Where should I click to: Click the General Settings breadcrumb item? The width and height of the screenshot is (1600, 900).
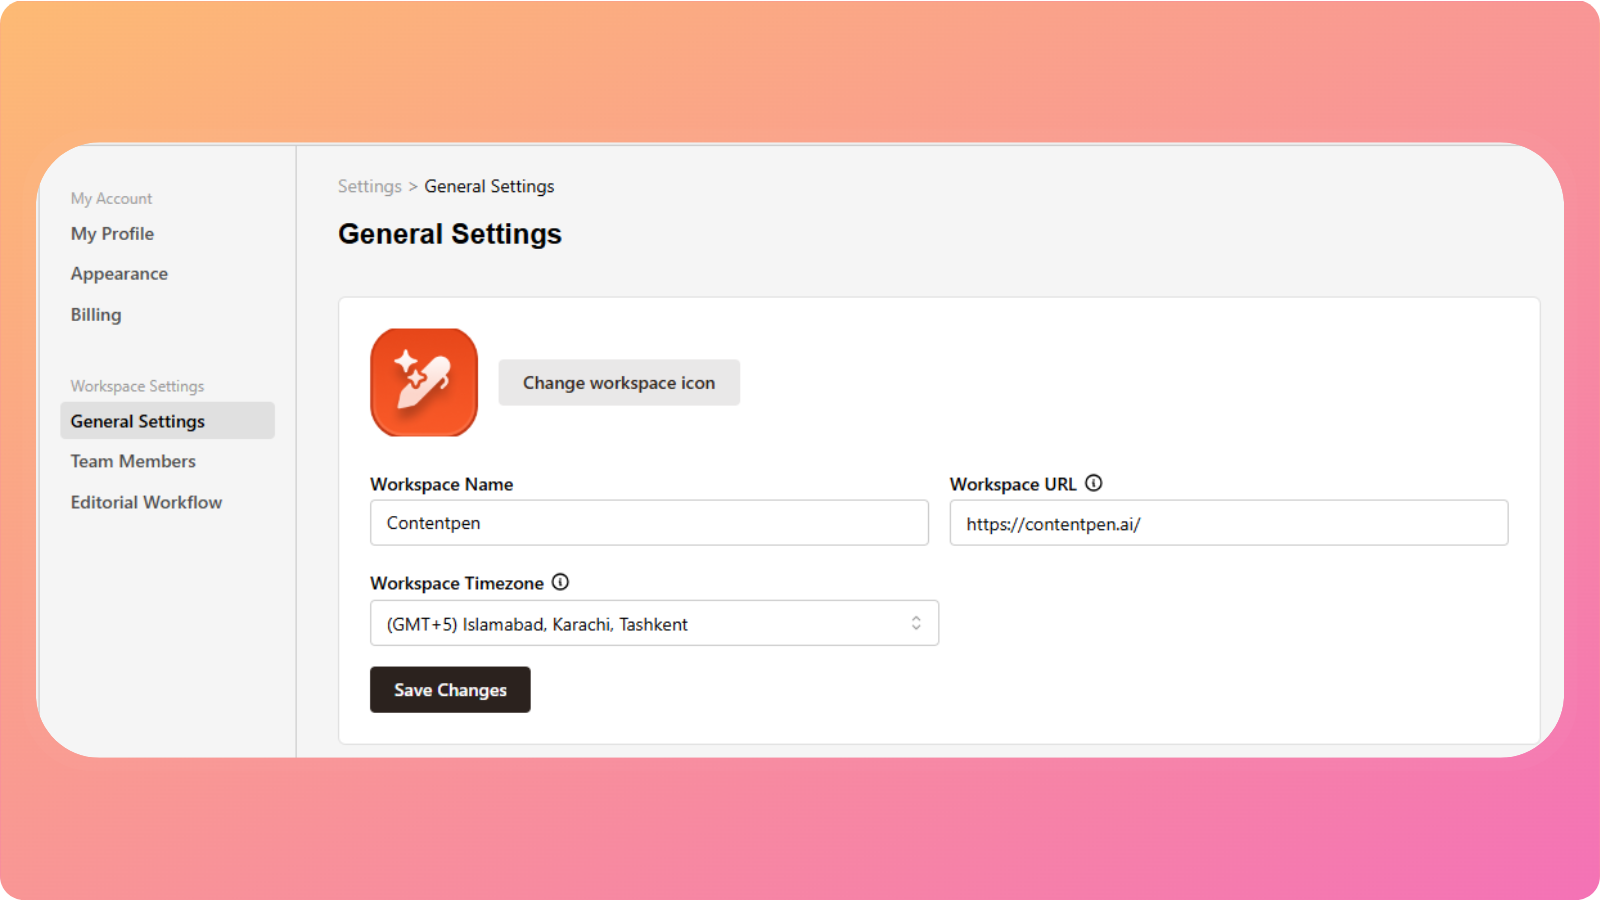(x=489, y=186)
